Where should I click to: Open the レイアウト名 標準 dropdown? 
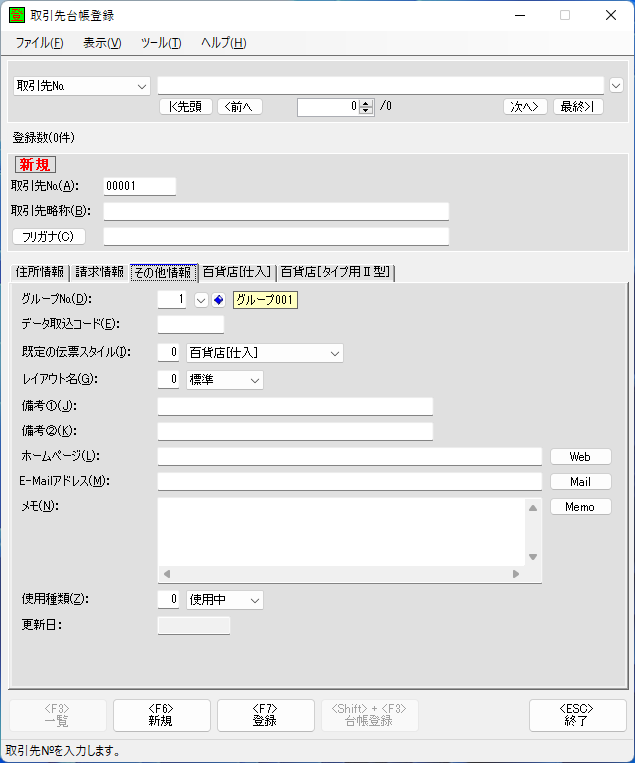pyautogui.click(x=225, y=380)
